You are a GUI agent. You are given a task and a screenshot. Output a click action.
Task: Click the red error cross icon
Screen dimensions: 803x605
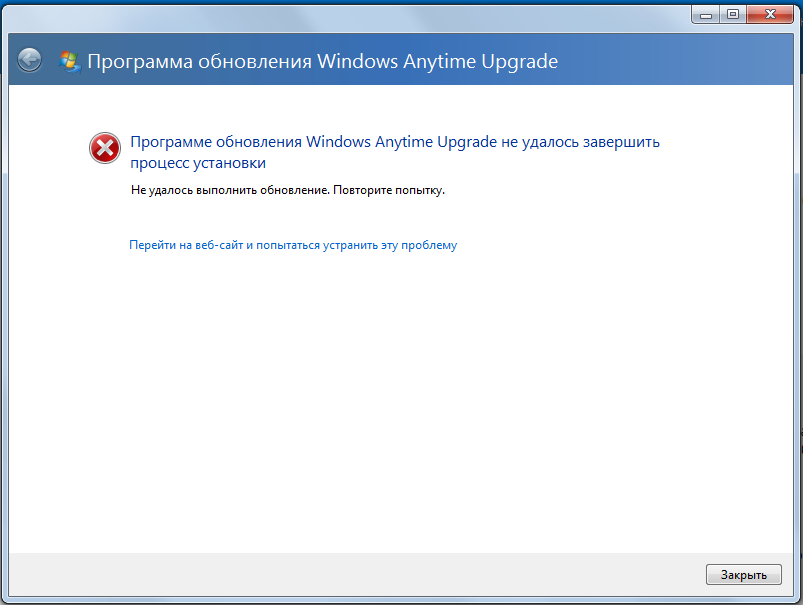click(x=105, y=148)
